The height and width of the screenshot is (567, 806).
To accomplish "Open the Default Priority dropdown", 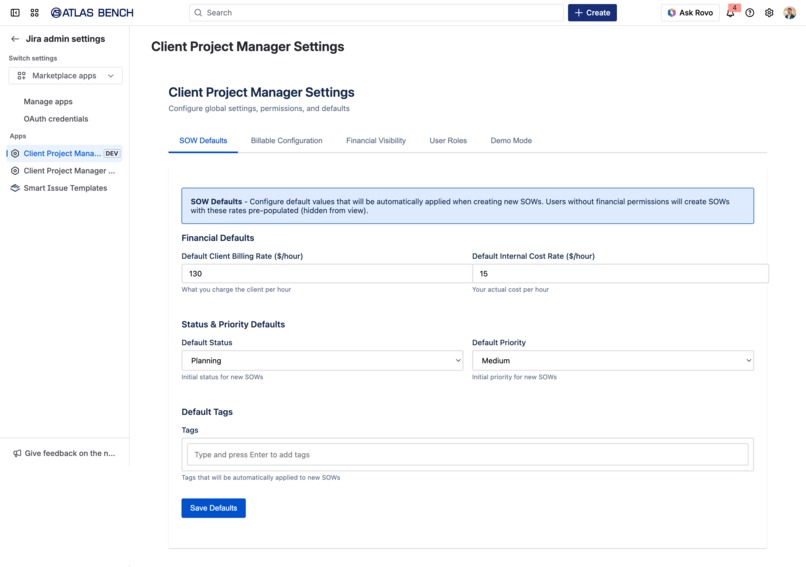I will pos(613,360).
